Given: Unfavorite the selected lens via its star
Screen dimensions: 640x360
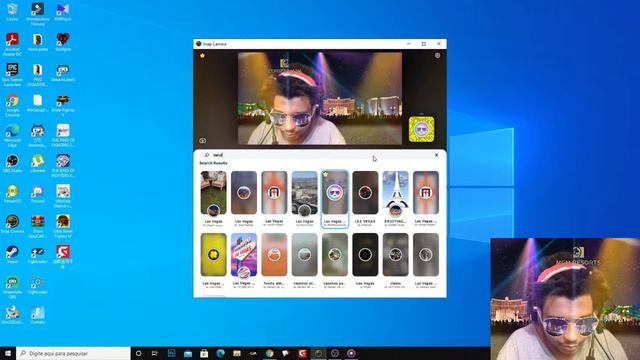Looking at the screenshot, I should click(326, 175).
